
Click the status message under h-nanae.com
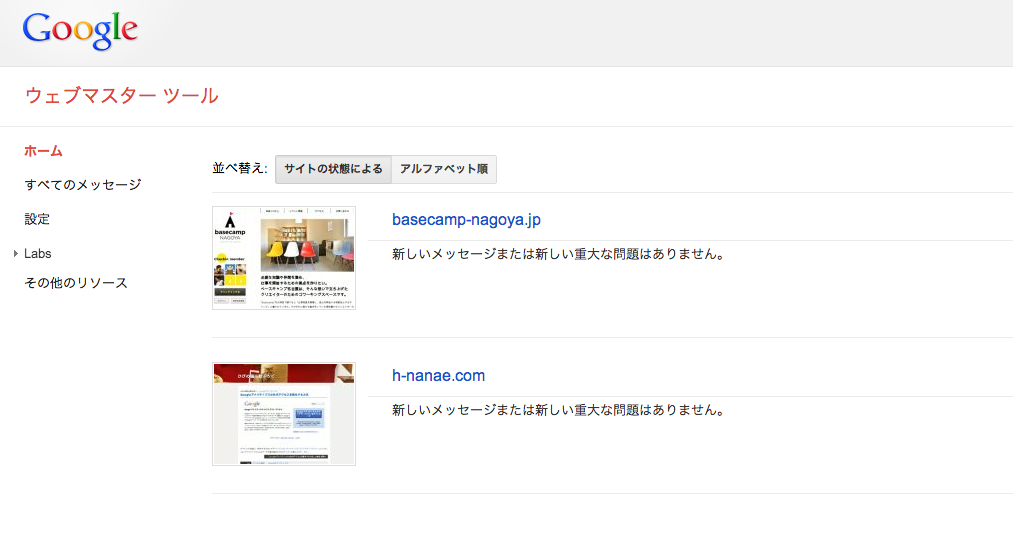559,410
